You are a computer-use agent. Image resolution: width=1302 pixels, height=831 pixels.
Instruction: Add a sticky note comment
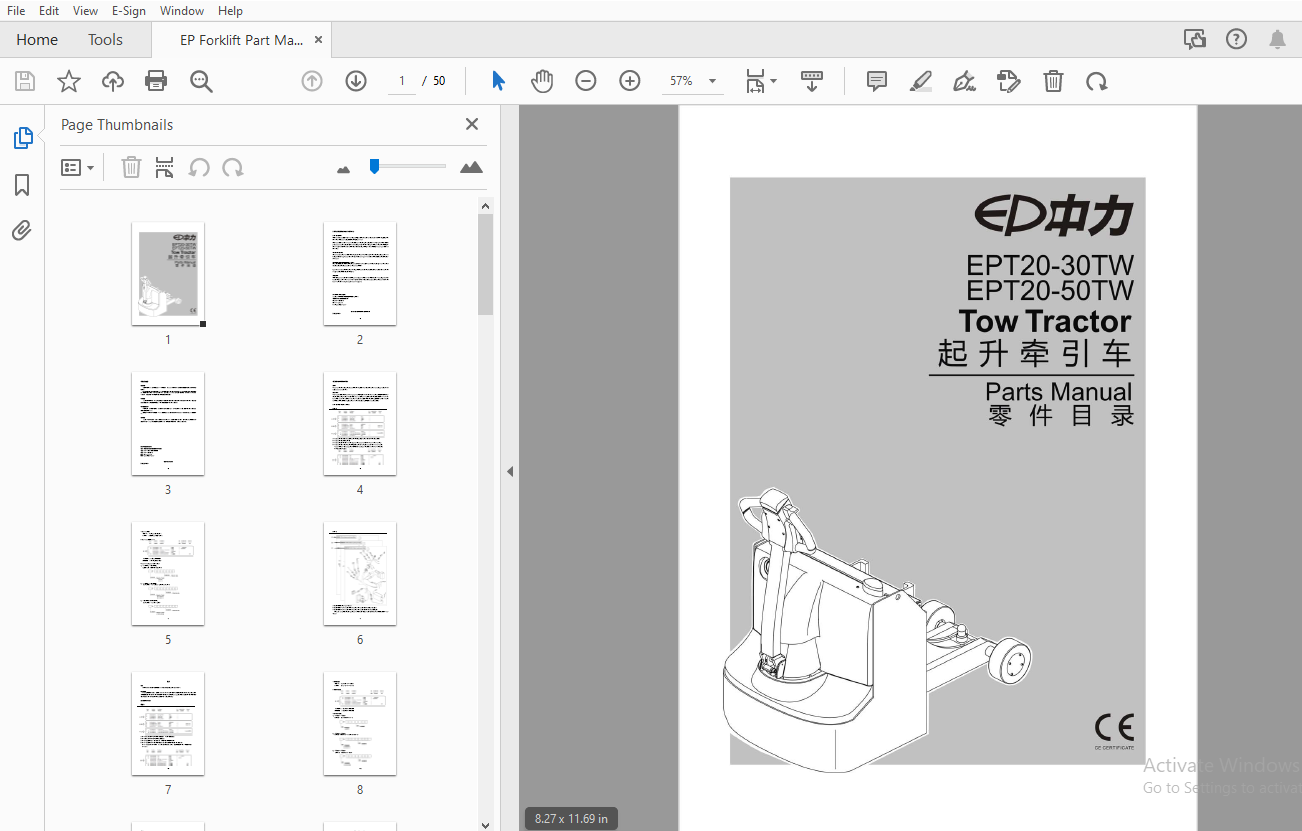pyautogui.click(x=877, y=81)
